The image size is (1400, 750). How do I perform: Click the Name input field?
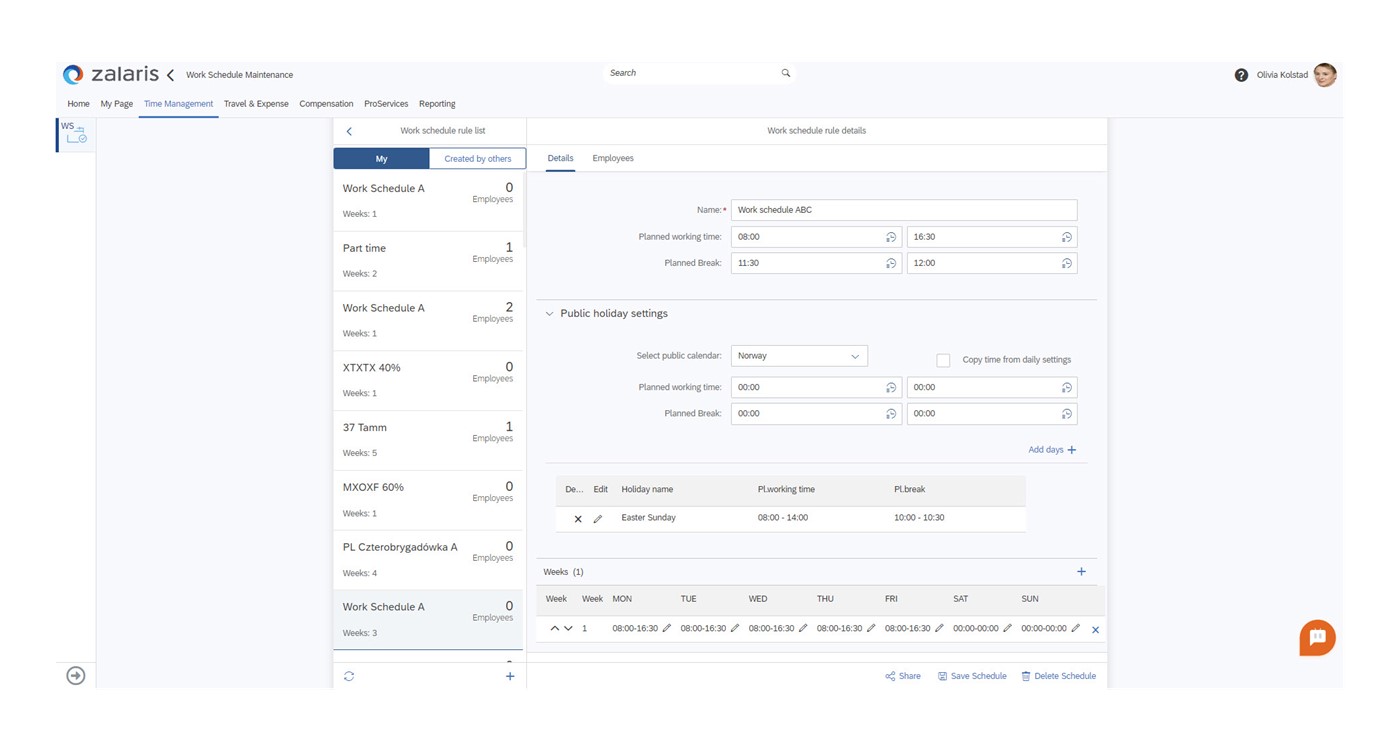click(x=903, y=210)
